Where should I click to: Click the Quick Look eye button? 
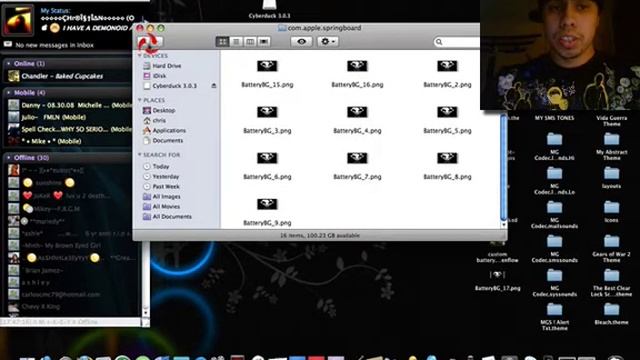click(302, 42)
